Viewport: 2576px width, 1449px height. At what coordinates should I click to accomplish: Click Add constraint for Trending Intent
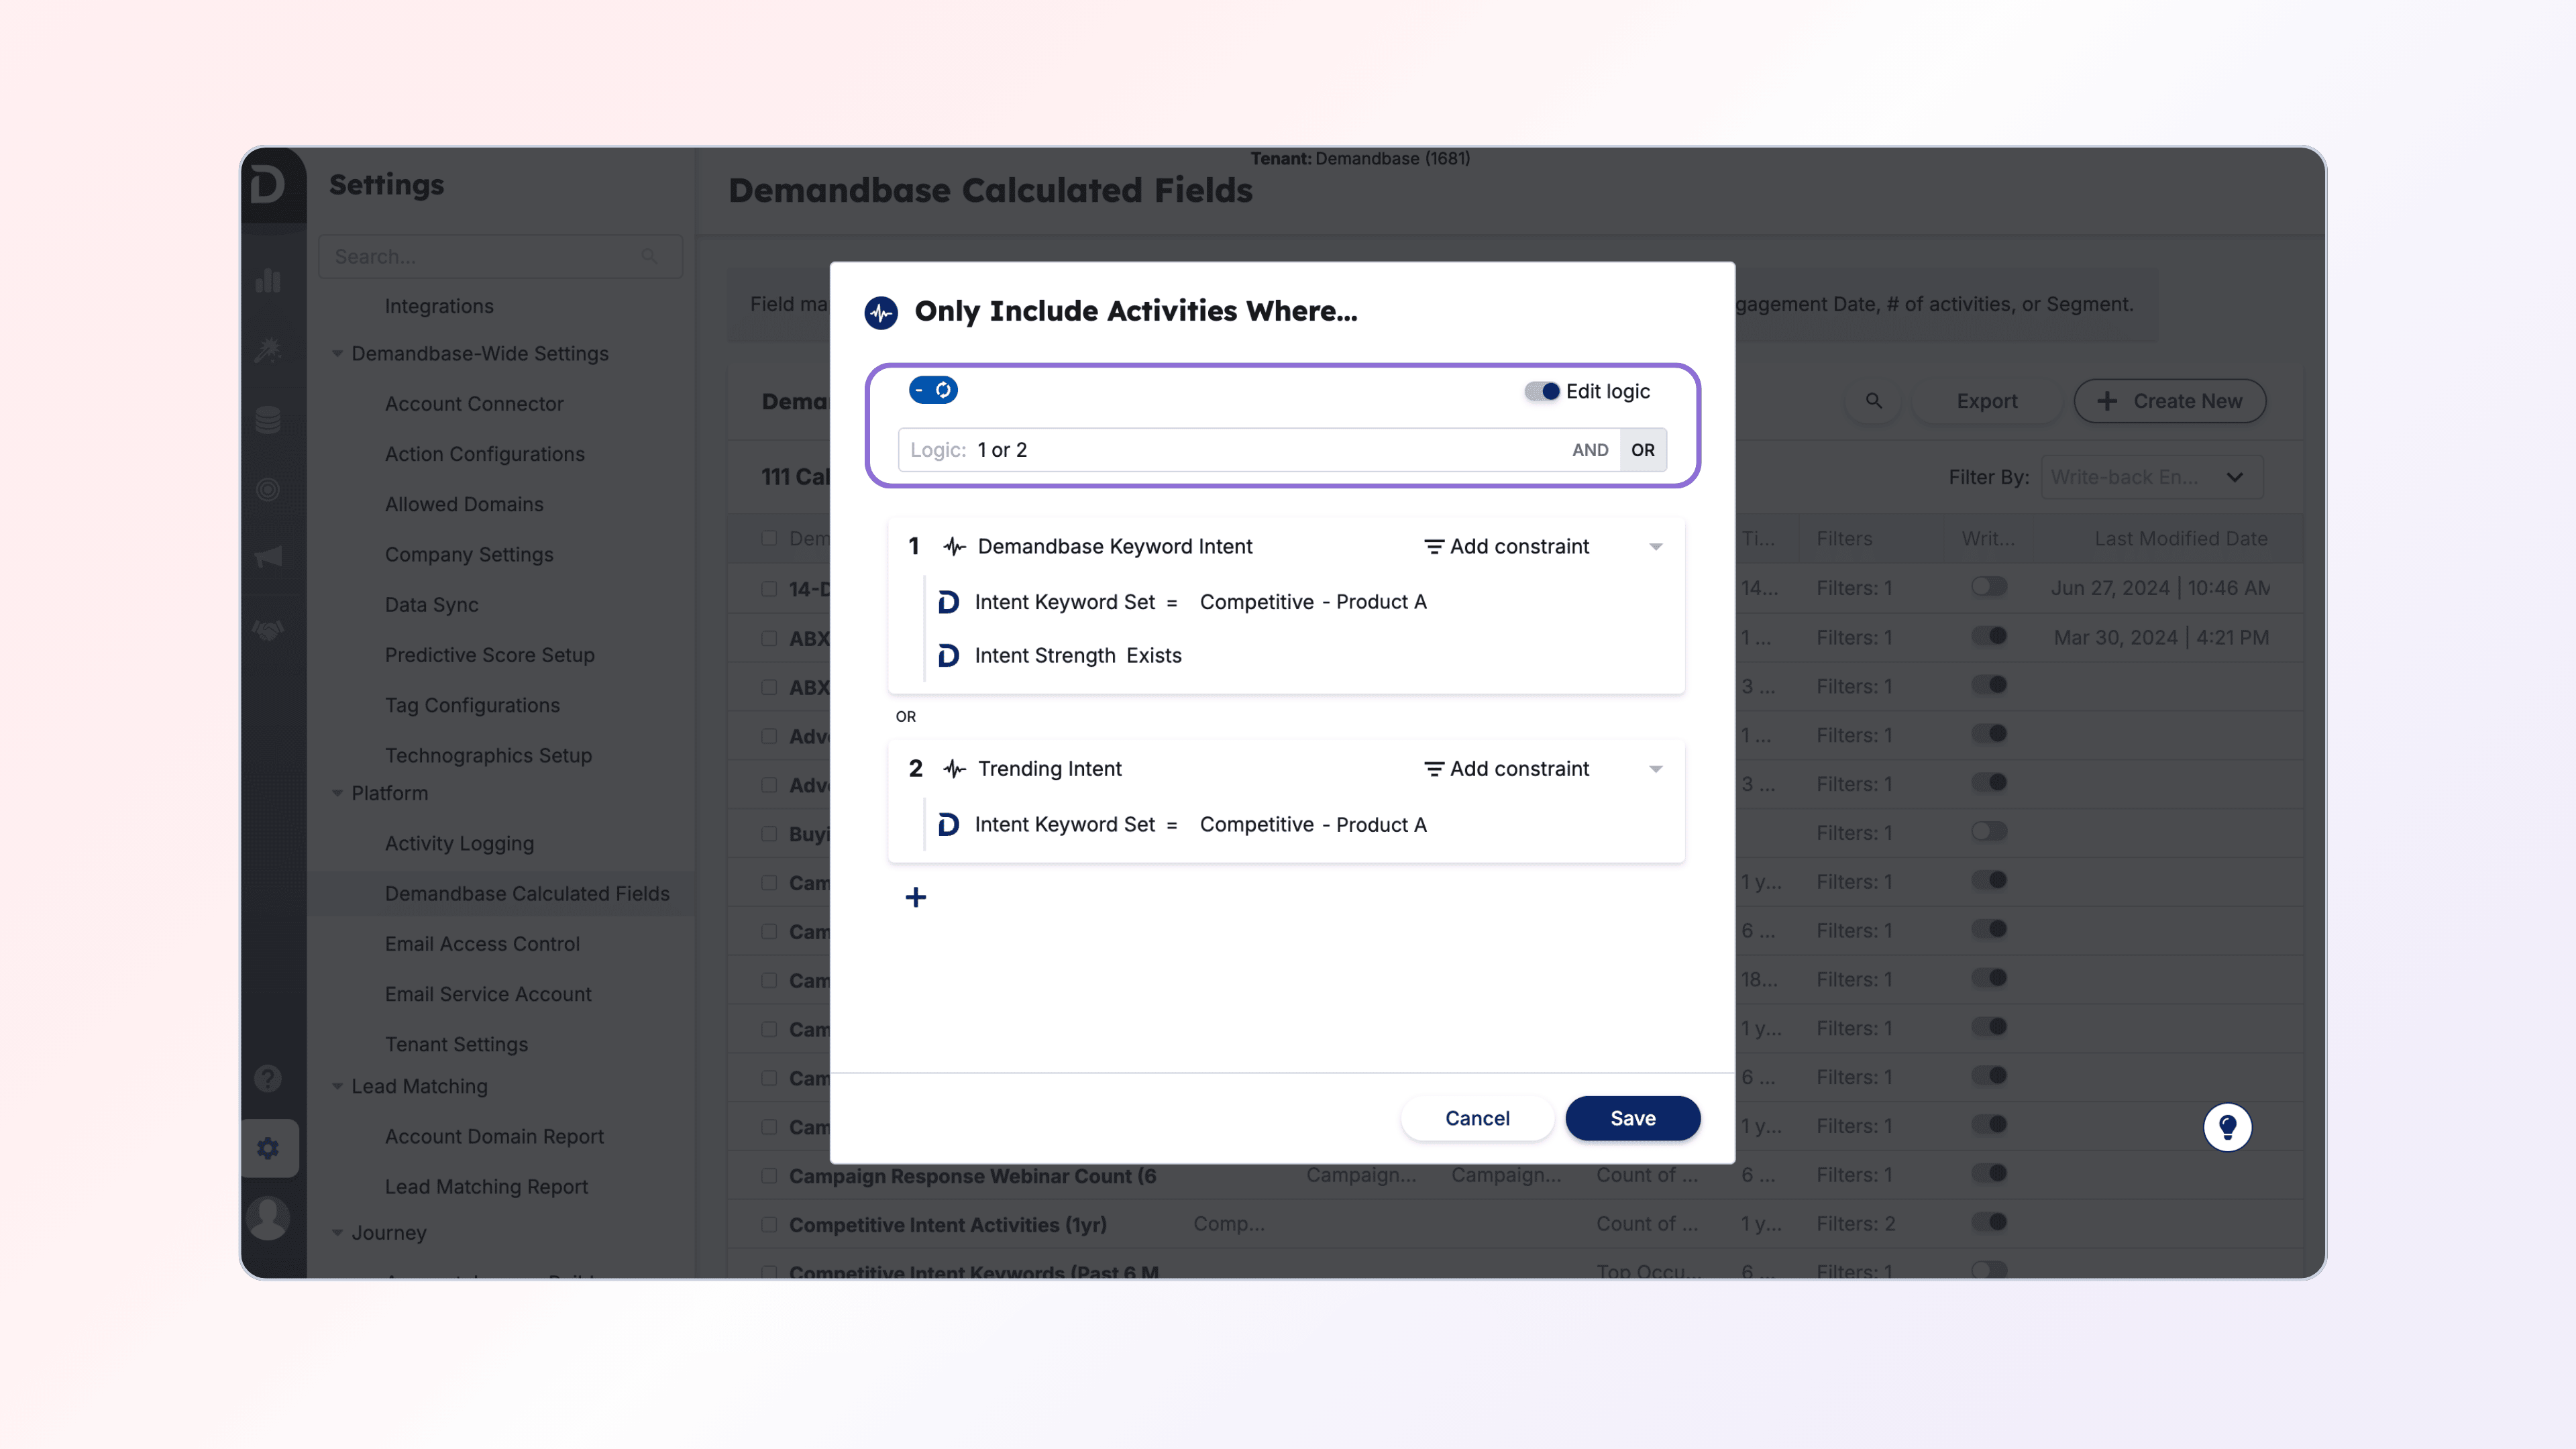[x=1506, y=768]
